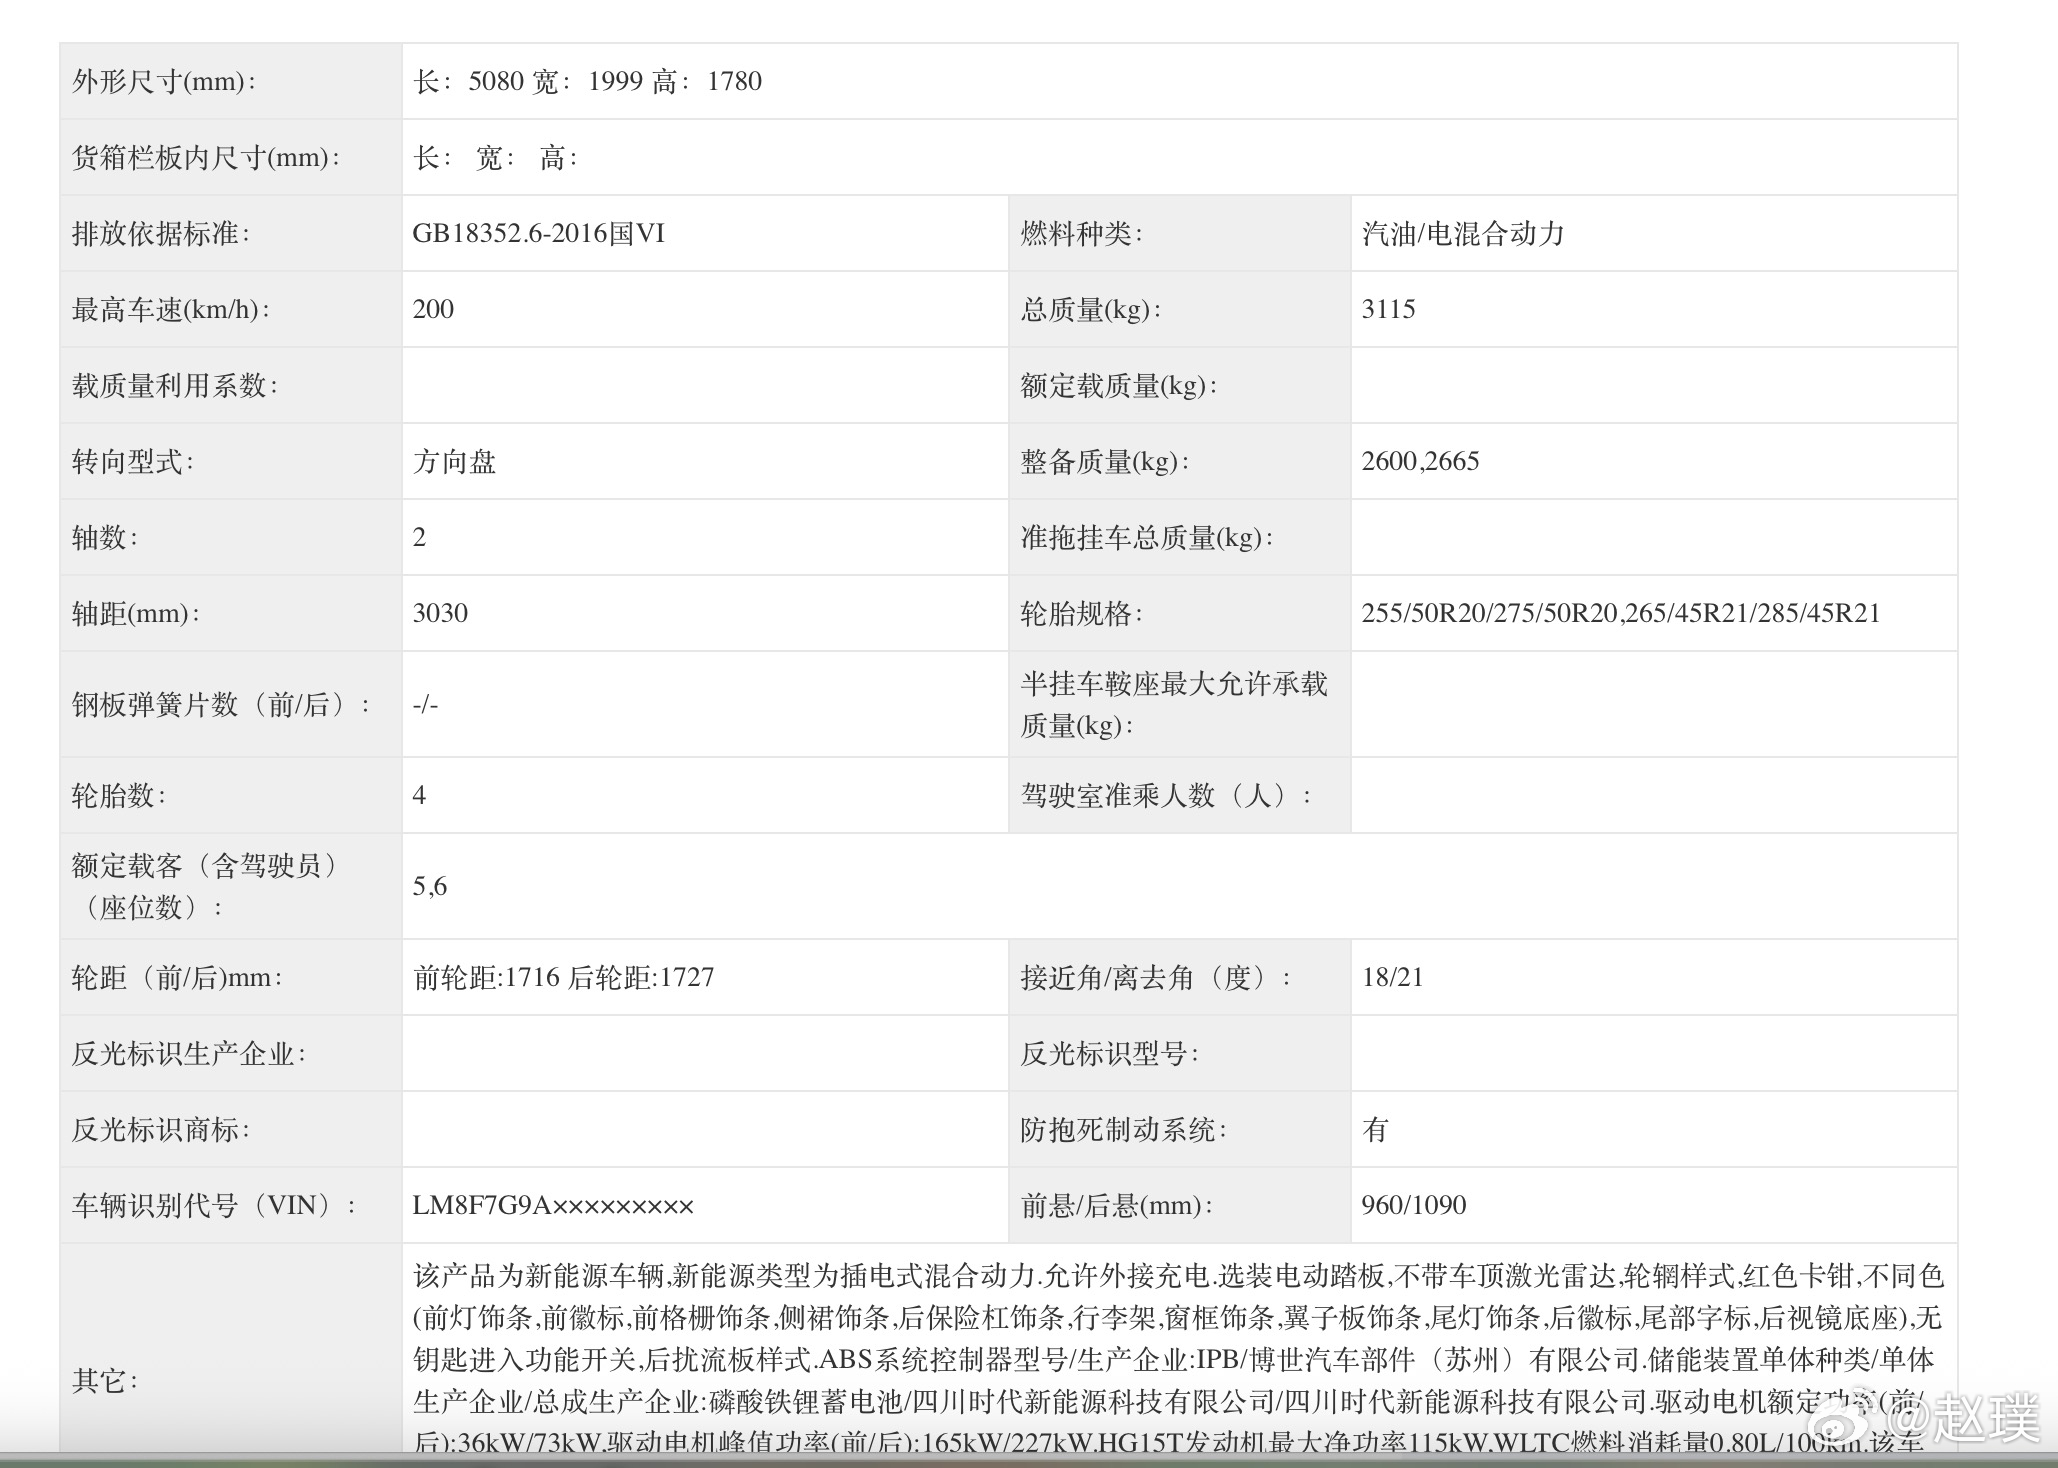This screenshot has height=1468, width=2058.
Task: Click the label '轴距(mm):'
Action: coord(136,613)
